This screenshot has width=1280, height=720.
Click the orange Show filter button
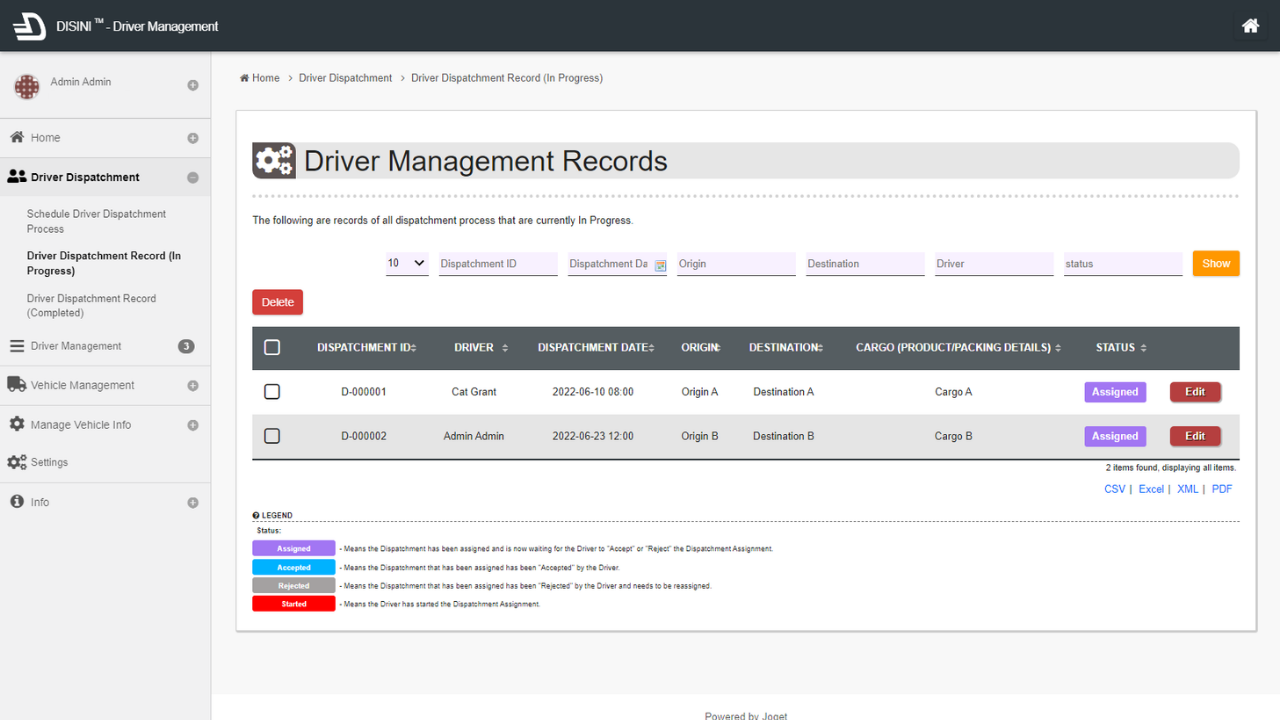point(1215,263)
